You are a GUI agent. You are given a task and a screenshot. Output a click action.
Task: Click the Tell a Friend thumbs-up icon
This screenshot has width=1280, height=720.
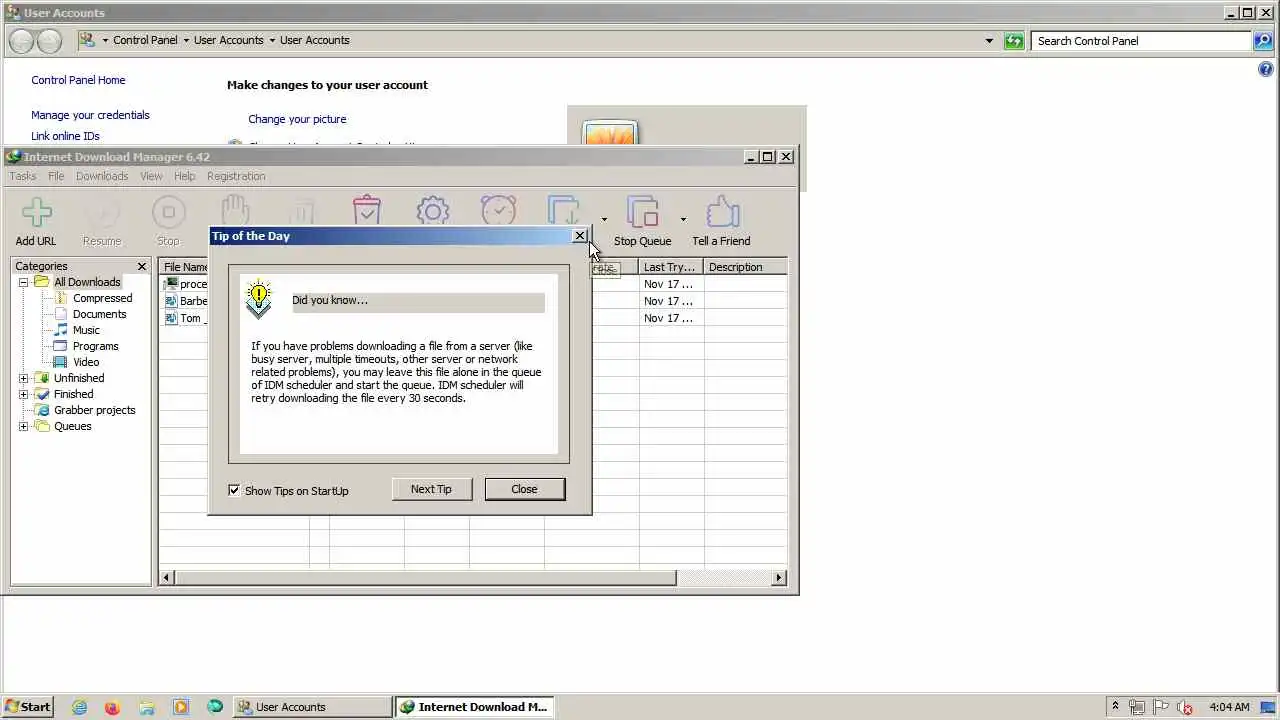point(722,213)
